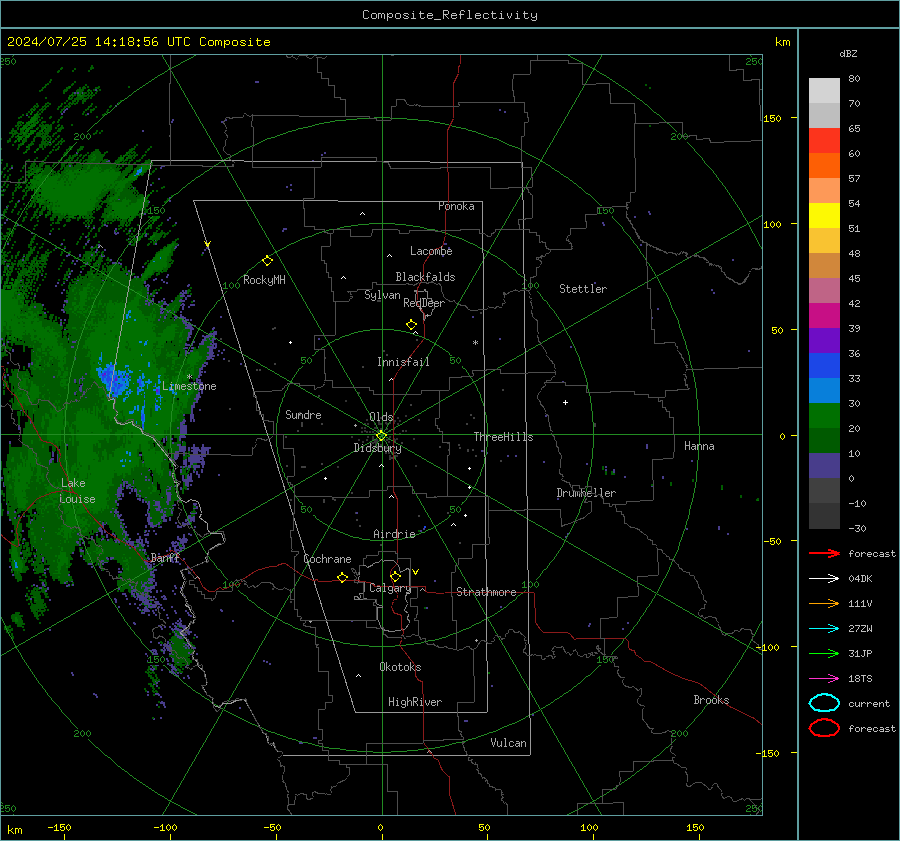Click the red forecast ellipse icon
Screen dimensions: 900x841
pyautogui.click(x=824, y=728)
